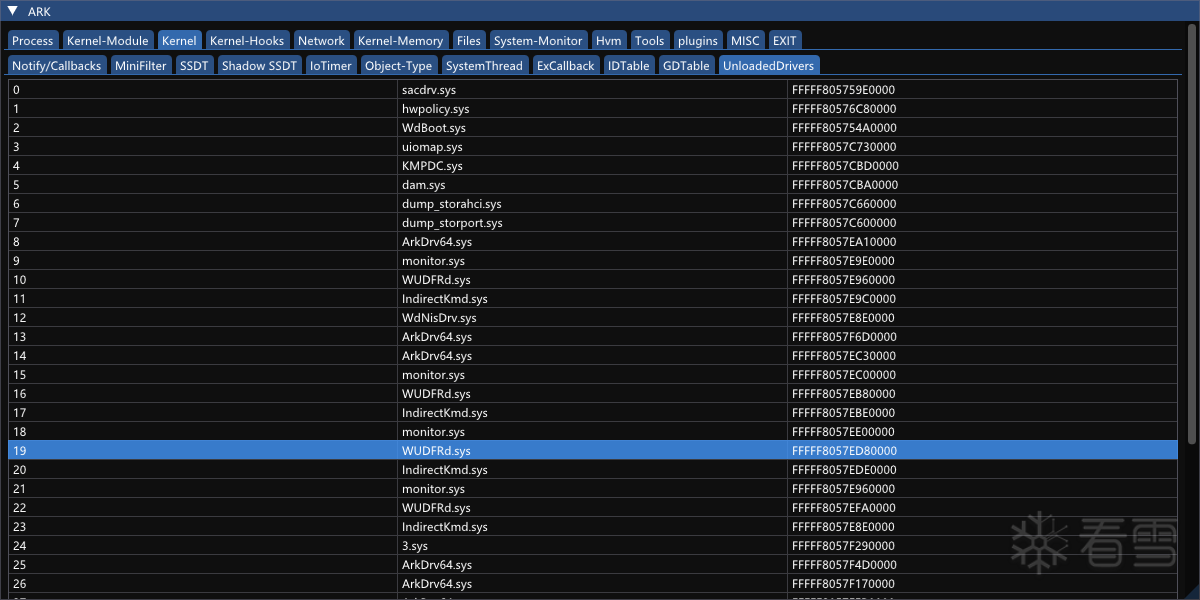Click address FFFFF805754A0000
Screen dimensions: 1200x600
click(844, 128)
